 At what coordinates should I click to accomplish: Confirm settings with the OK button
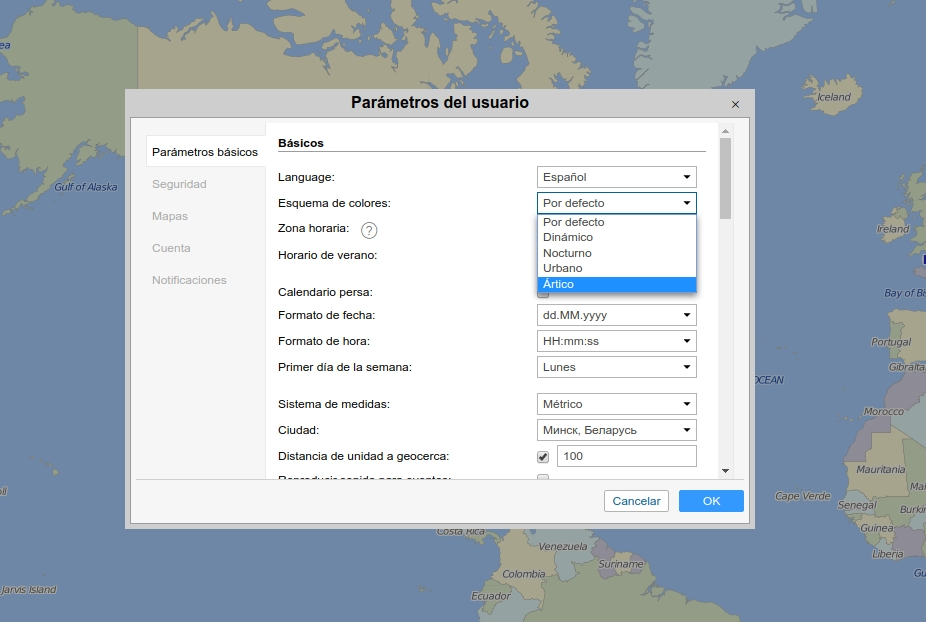(711, 501)
